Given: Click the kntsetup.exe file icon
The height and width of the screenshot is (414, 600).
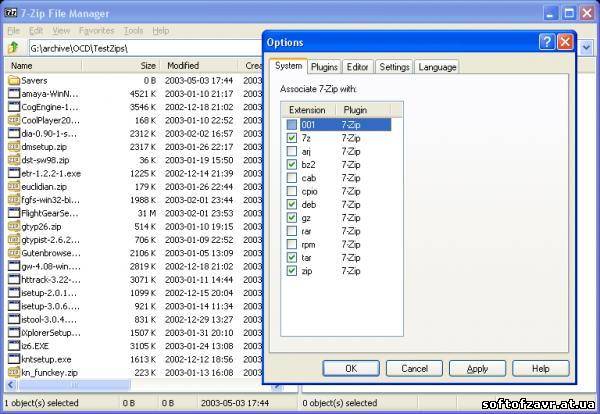Looking at the screenshot, I should click(14, 359).
